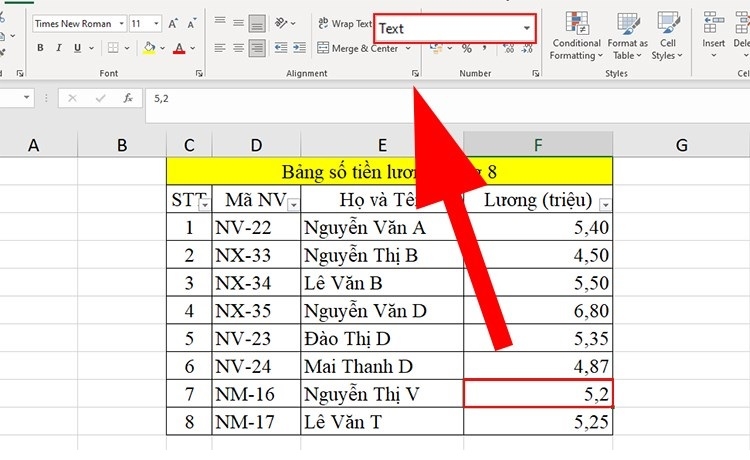
Task: Toggle the Align Right button
Action: click(x=257, y=48)
